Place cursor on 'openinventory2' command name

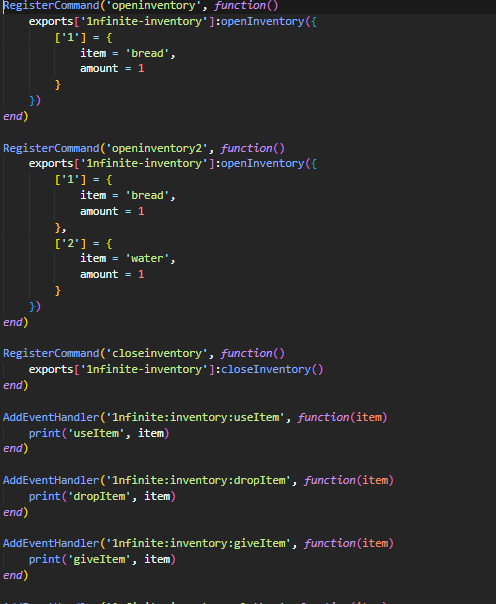[x=157, y=148]
